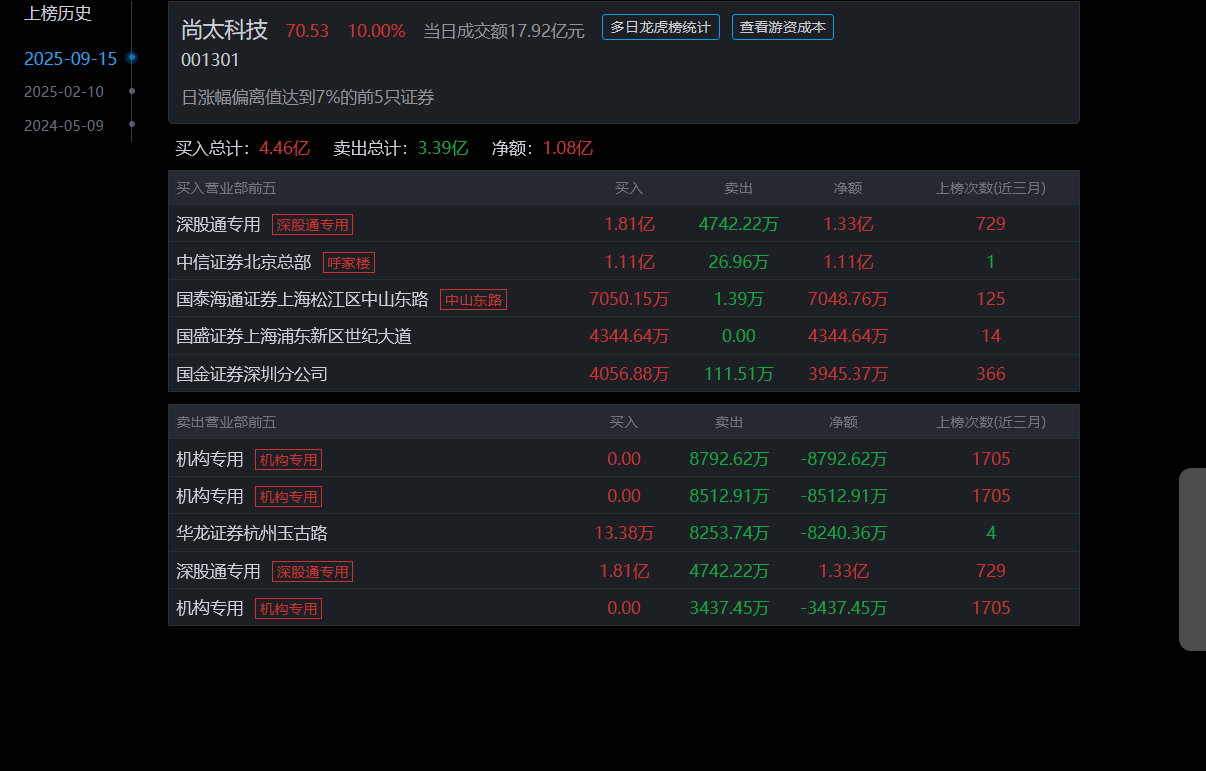Click 上榜次数 header in buy table
This screenshot has height=771, width=1206.
click(x=991, y=188)
